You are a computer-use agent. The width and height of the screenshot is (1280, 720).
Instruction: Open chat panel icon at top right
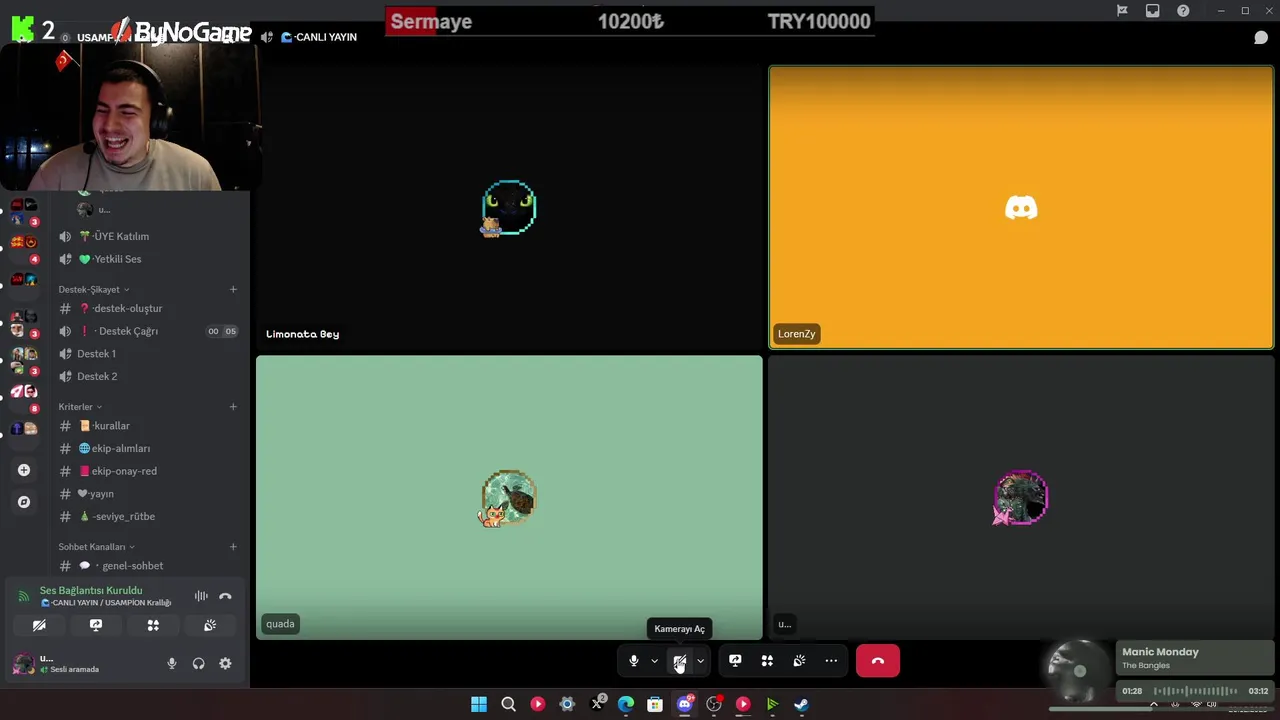coord(1261,38)
